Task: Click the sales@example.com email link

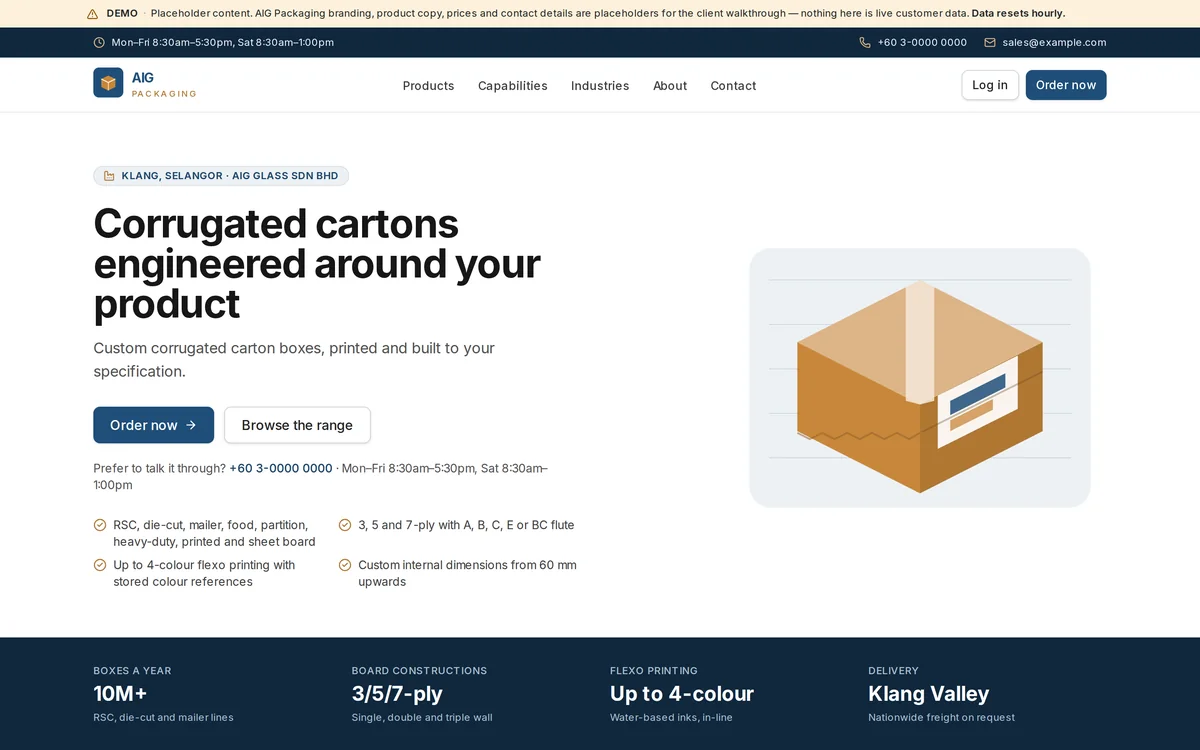Action: click(x=1054, y=42)
